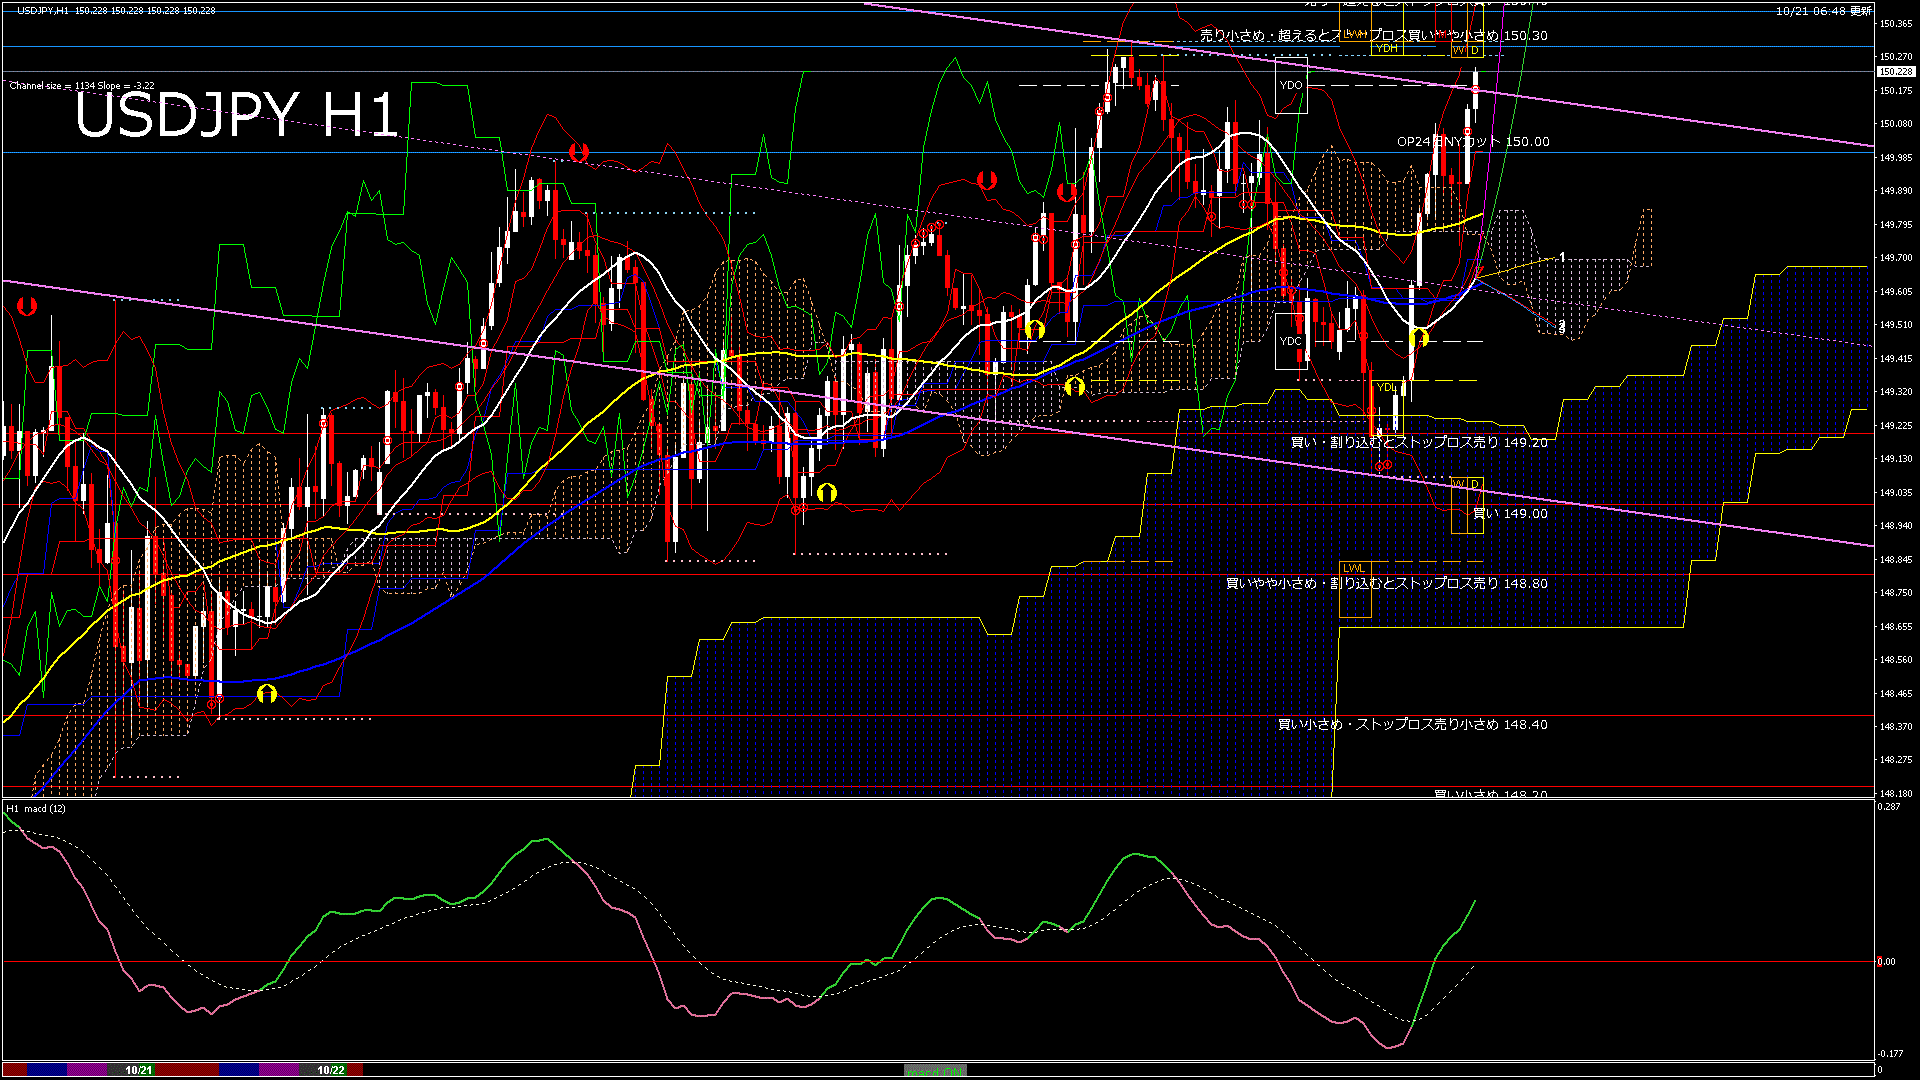This screenshot has width=1920, height=1080.
Task: Click the upper W D pivot box near 150.27
Action: 1467,50
